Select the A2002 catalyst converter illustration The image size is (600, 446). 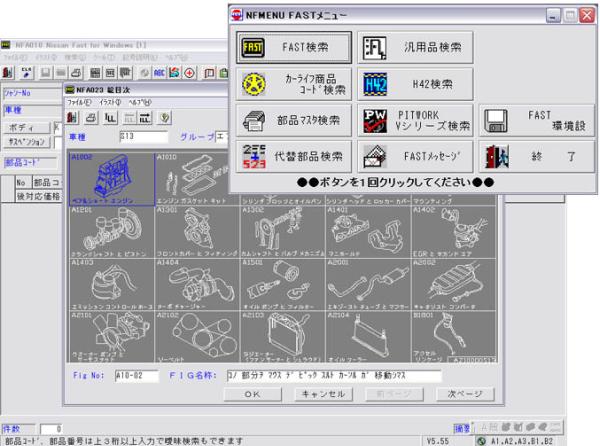tap(454, 285)
